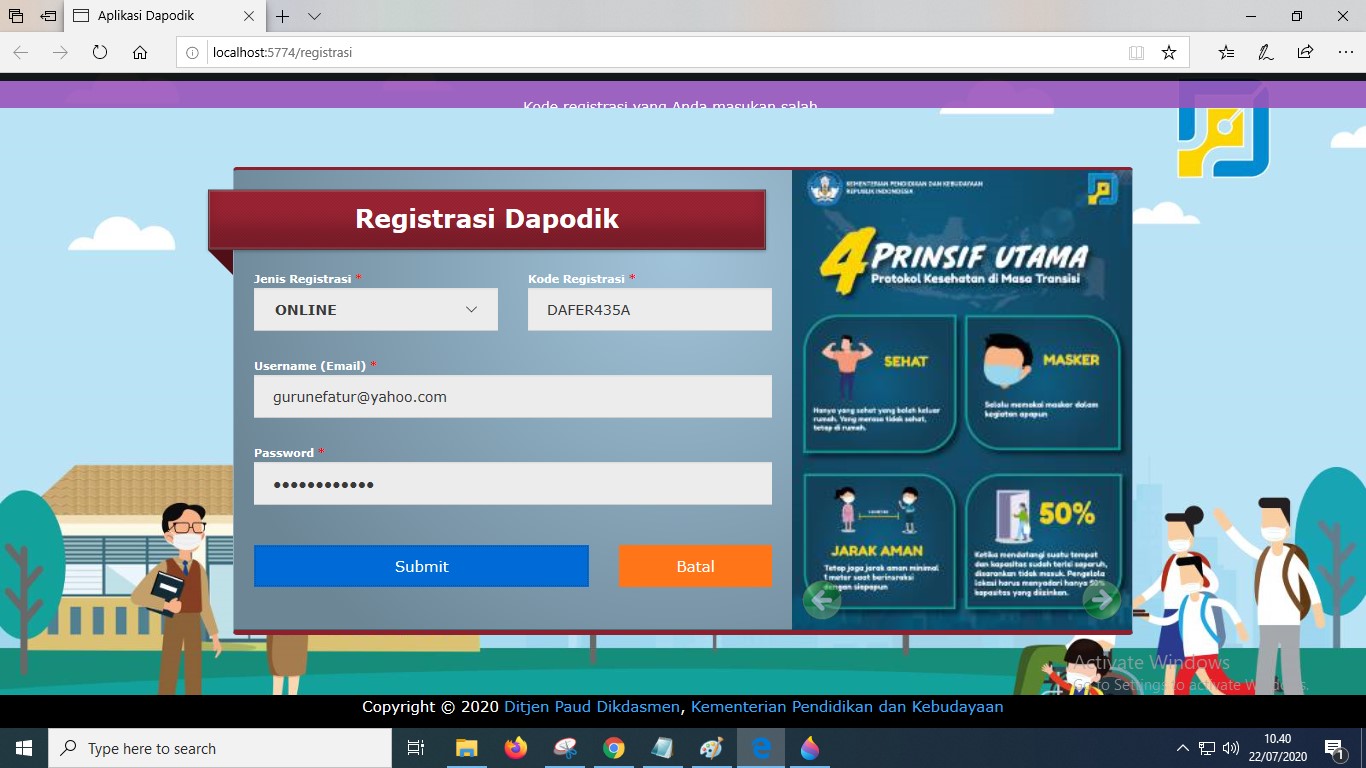Open Task View on the taskbar
Image resolution: width=1366 pixels, height=768 pixels.
(x=416, y=748)
